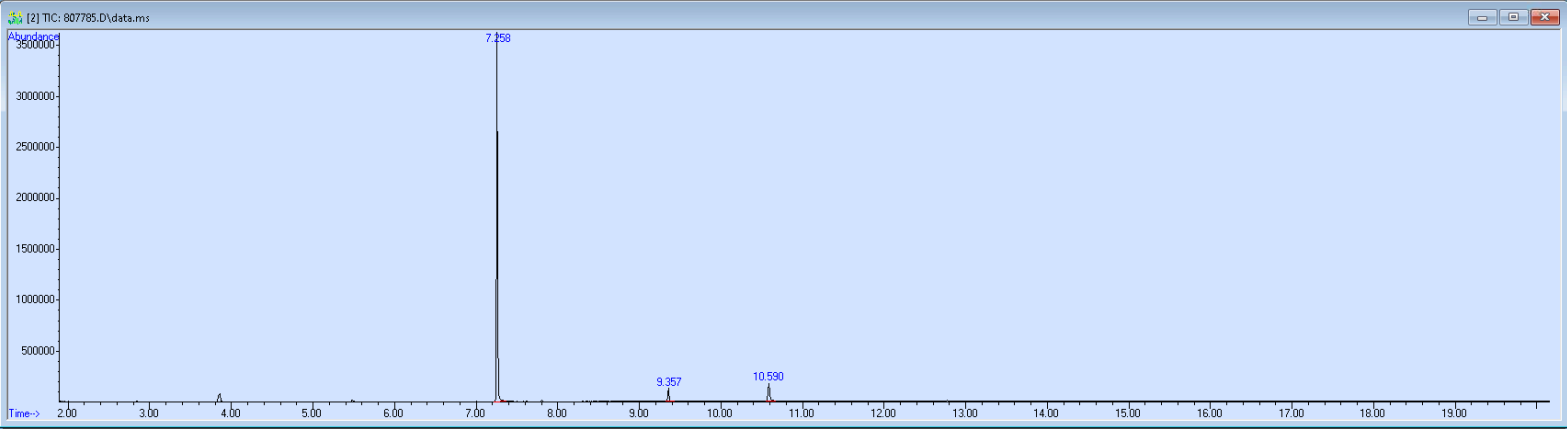Image resolution: width=1567 pixels, height=429 pixels.
Task: Click the 500000 abundance tick label
Action: tap(39, 351)
